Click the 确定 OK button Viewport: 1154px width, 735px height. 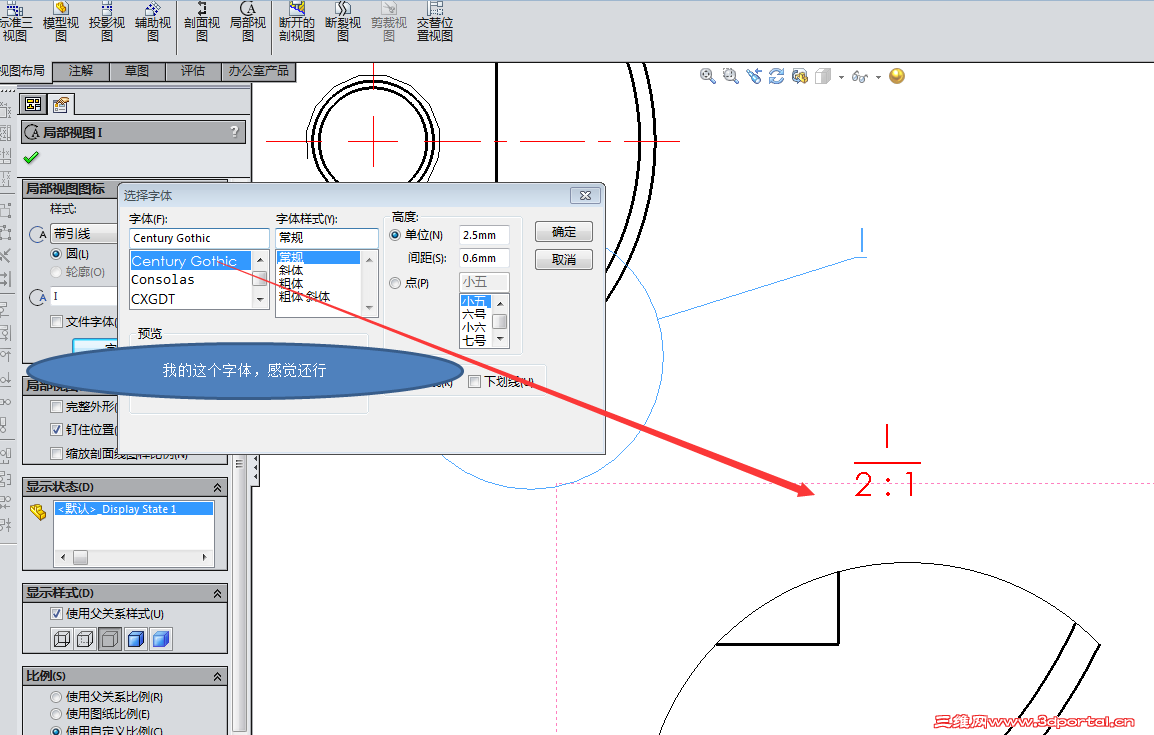[x=564, y=232]
